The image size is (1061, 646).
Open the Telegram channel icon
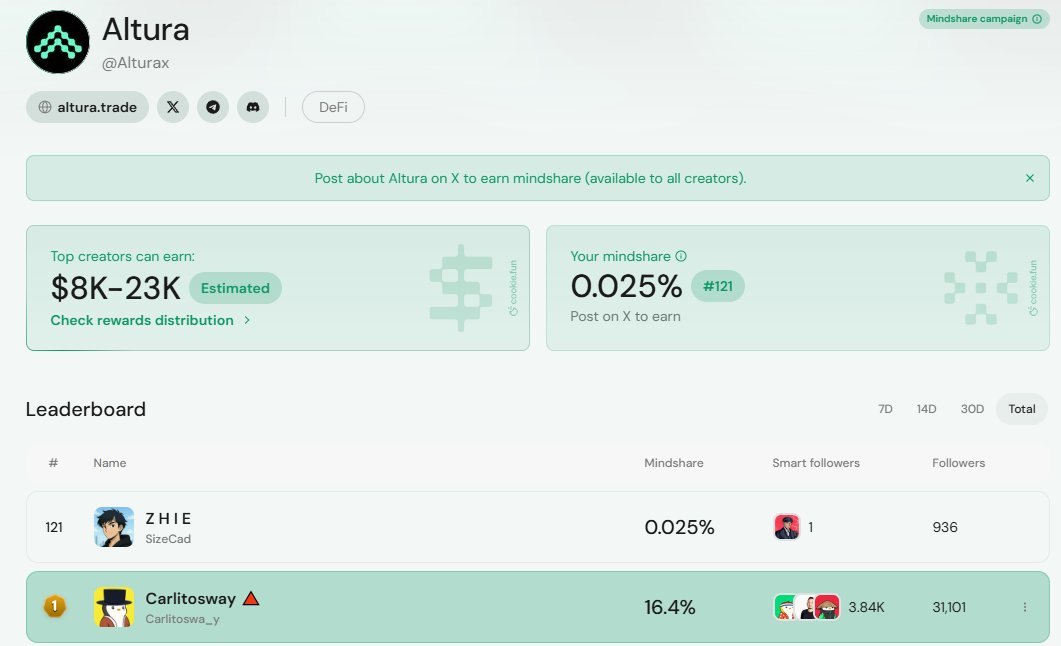click(x=212, y=107)
